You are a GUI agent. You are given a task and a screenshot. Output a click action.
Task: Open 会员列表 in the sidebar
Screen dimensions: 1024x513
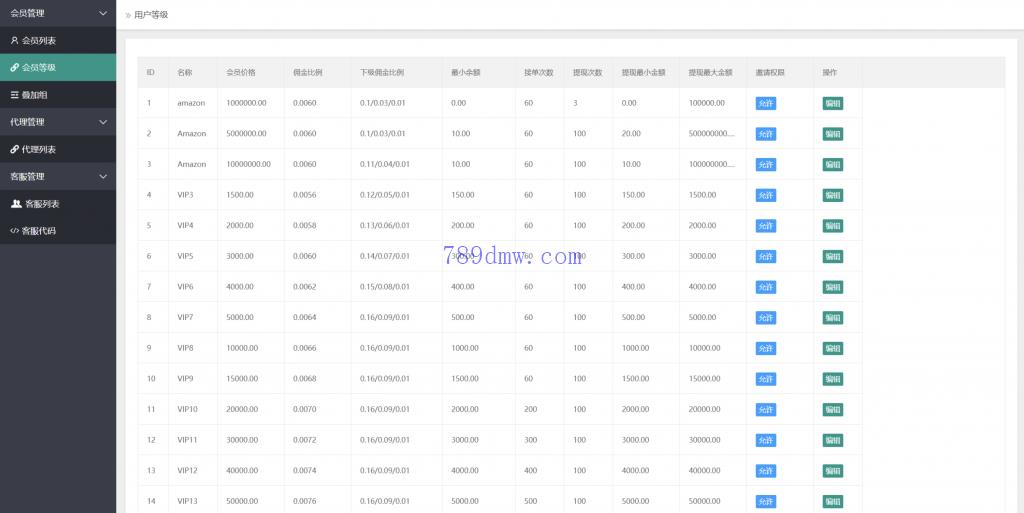[x=39, y=40]
